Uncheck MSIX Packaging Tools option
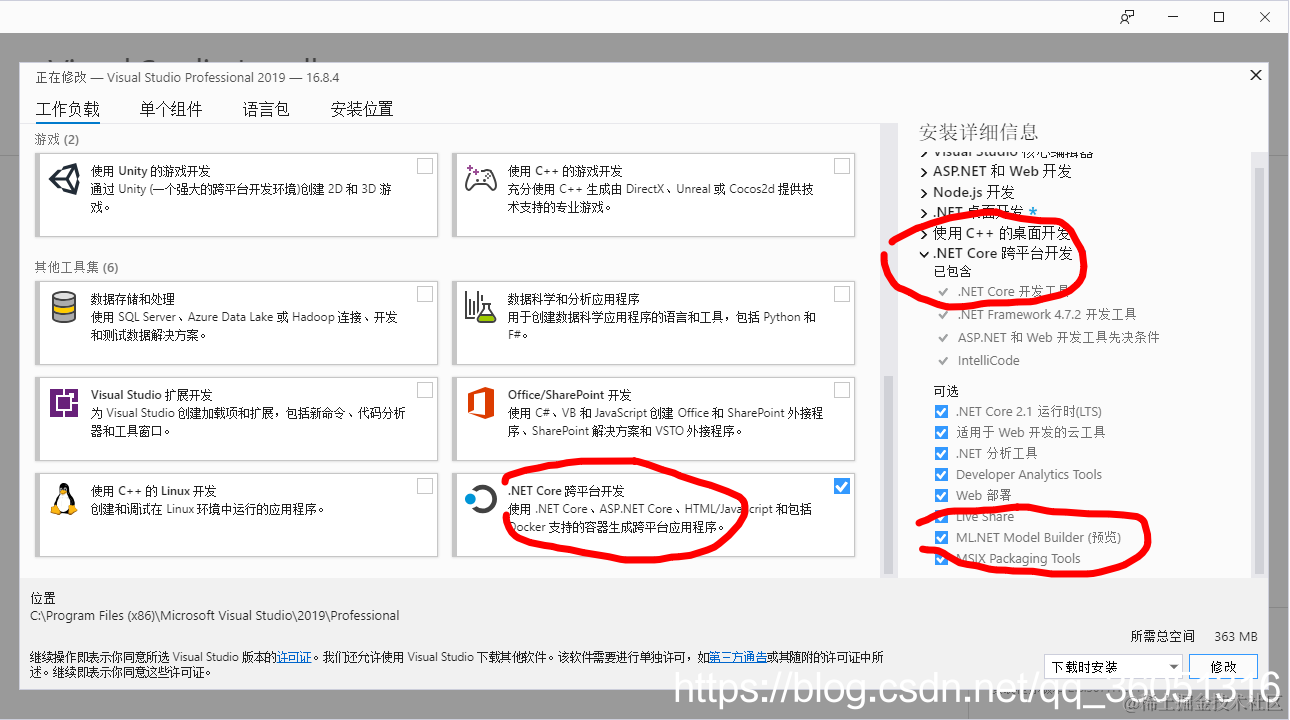The image size is (1290, 720). (941, 559)
